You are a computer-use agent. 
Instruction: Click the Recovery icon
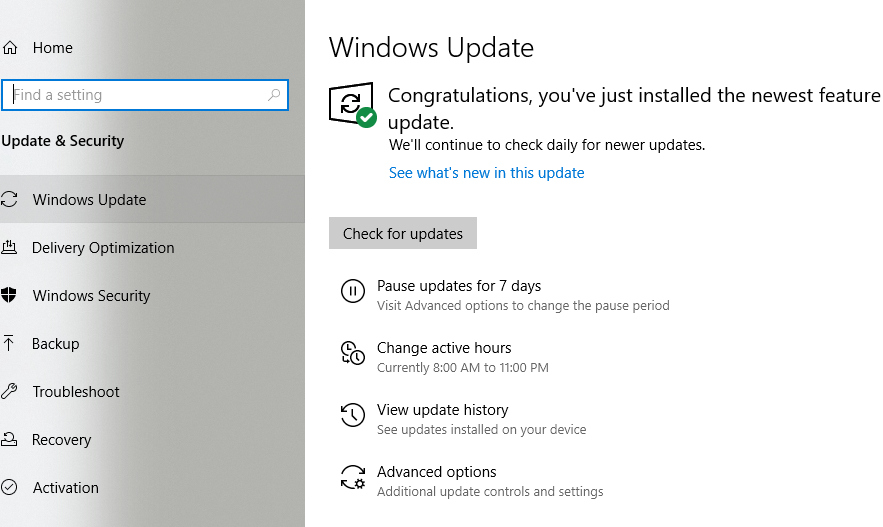pyautogui.click(x=9, y=439)
